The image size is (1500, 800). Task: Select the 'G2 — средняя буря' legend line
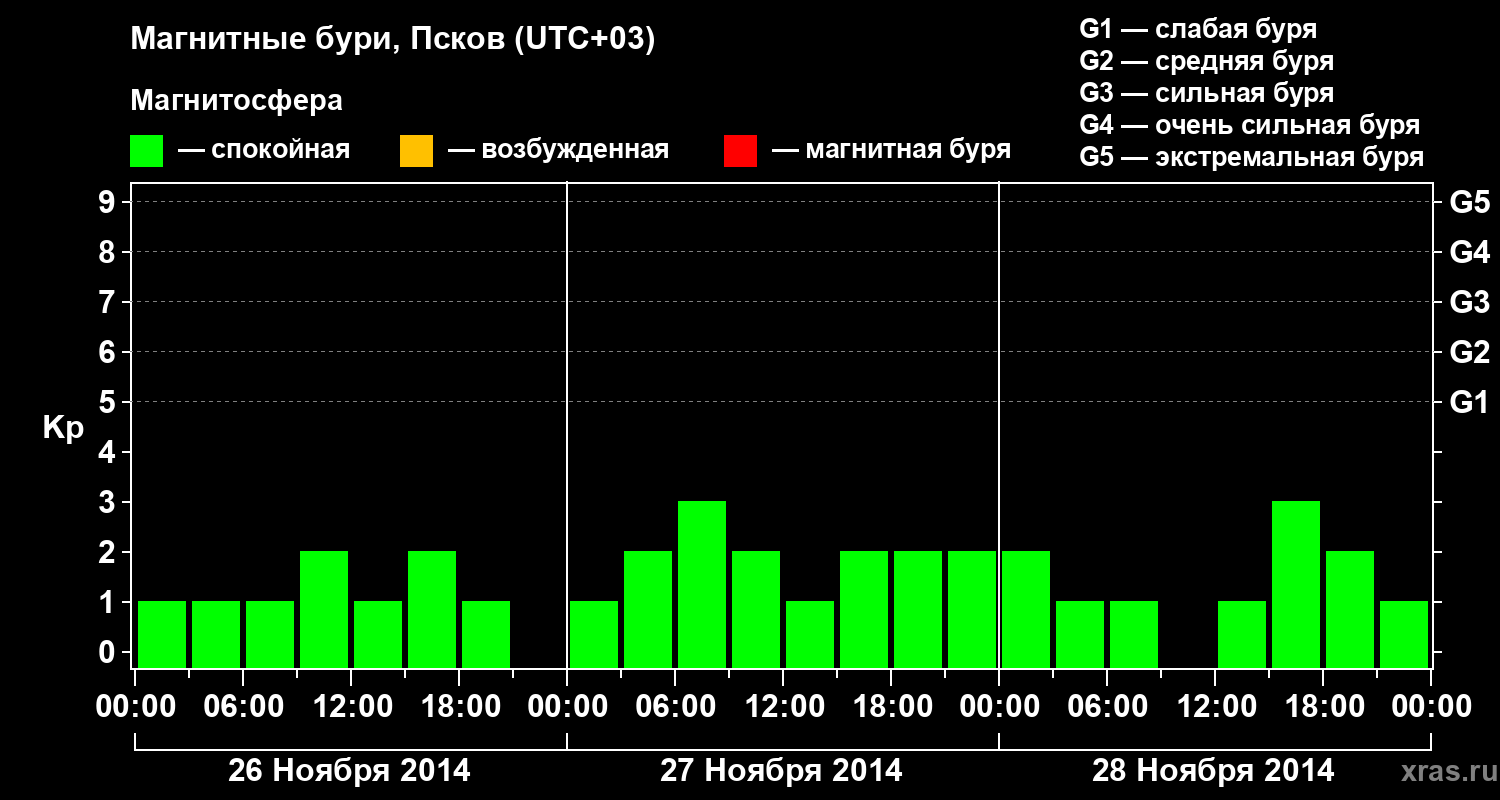point(1206,61)
